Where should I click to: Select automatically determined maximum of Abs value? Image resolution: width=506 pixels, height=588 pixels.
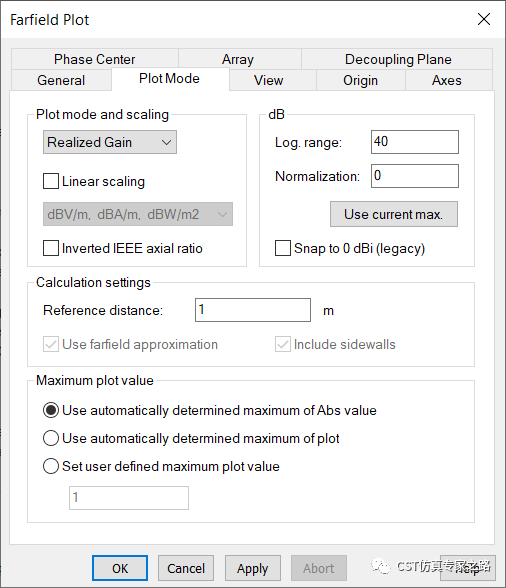51,410
